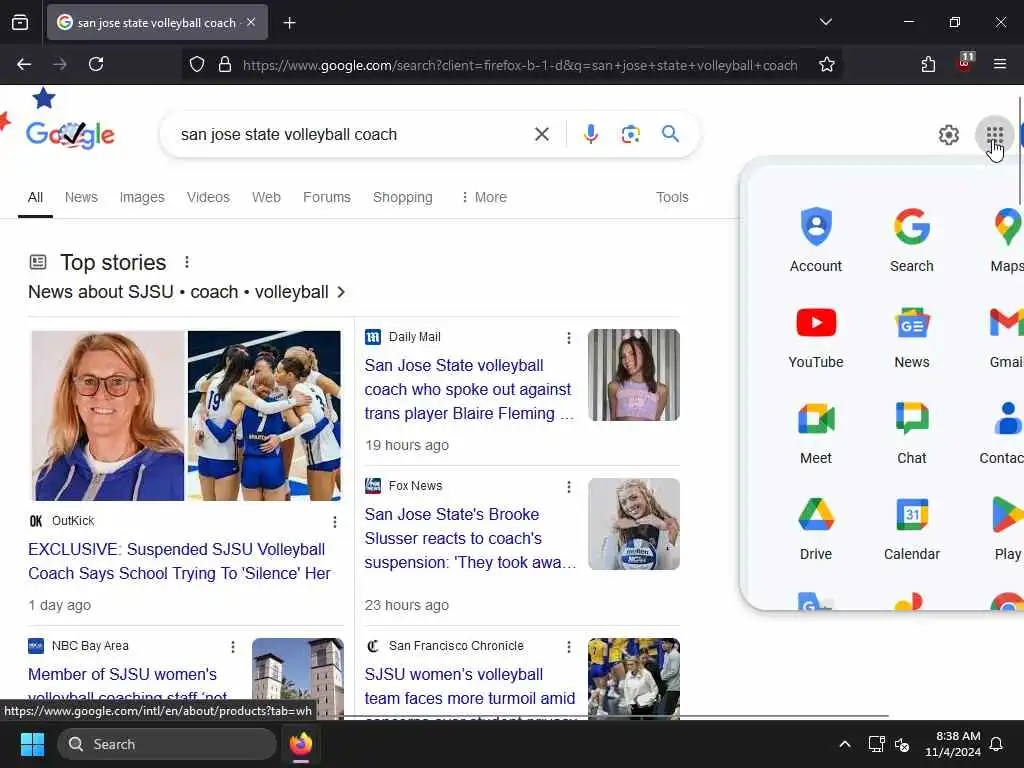Bookmark this page with star icon
The image size is (1024, 768).
point(826,65)
